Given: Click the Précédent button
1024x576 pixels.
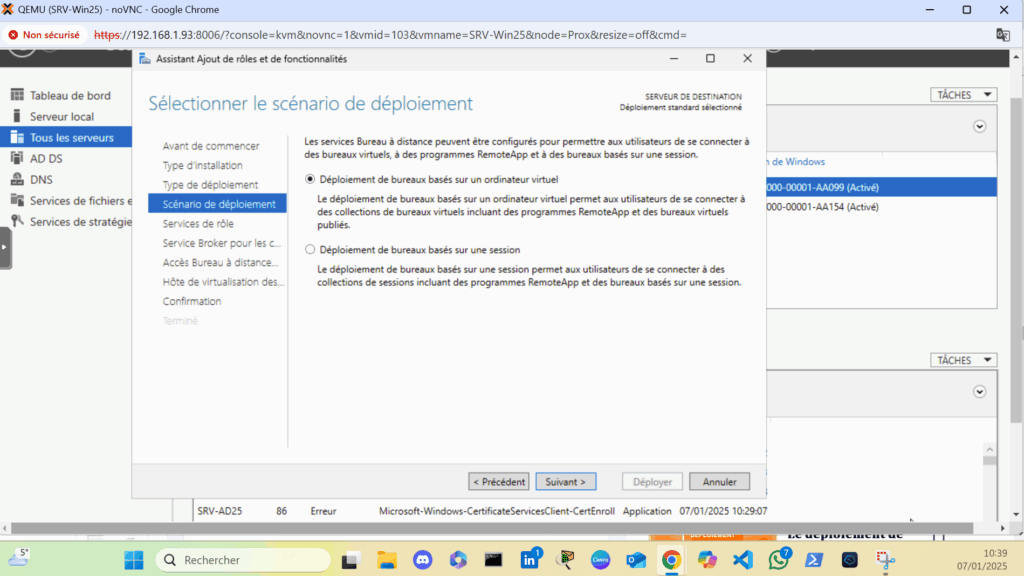Looking at the screenshot, I should click(498, 481).
